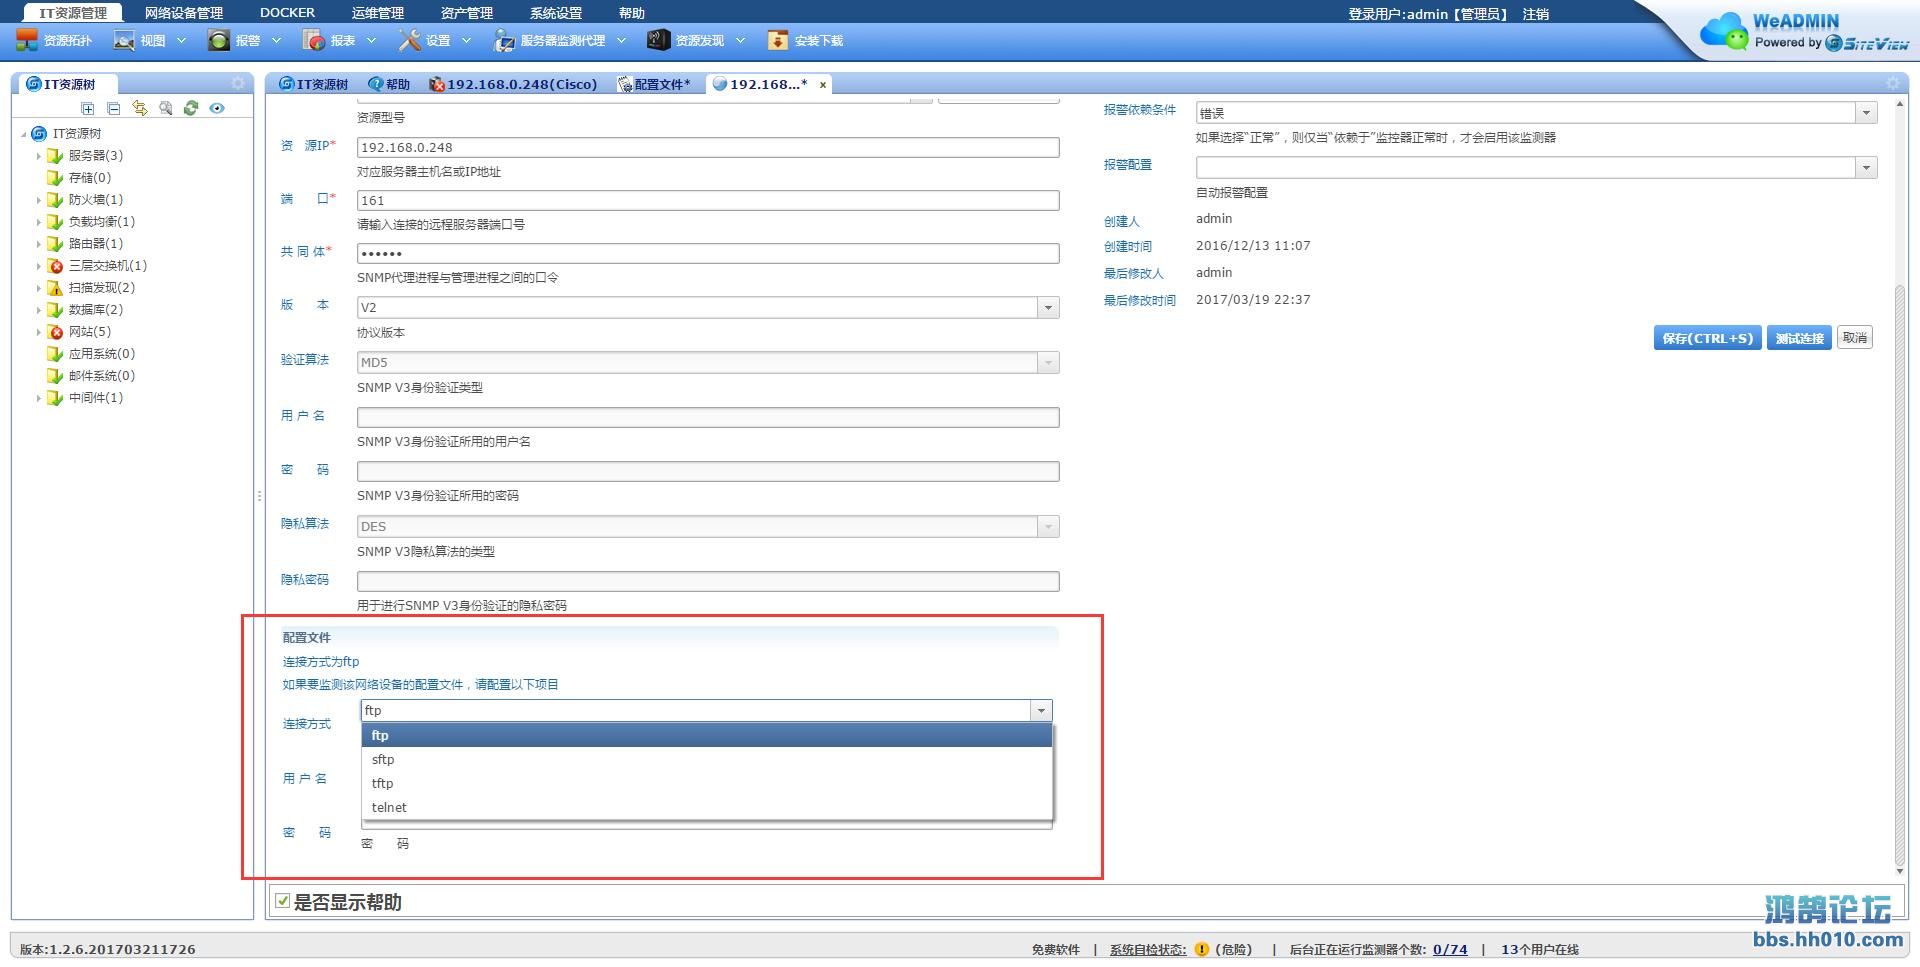Viewport: 1920px width, 967px height.
Task: Open the 版本 V2 dropdown
Action: [x=1048, y=308]
